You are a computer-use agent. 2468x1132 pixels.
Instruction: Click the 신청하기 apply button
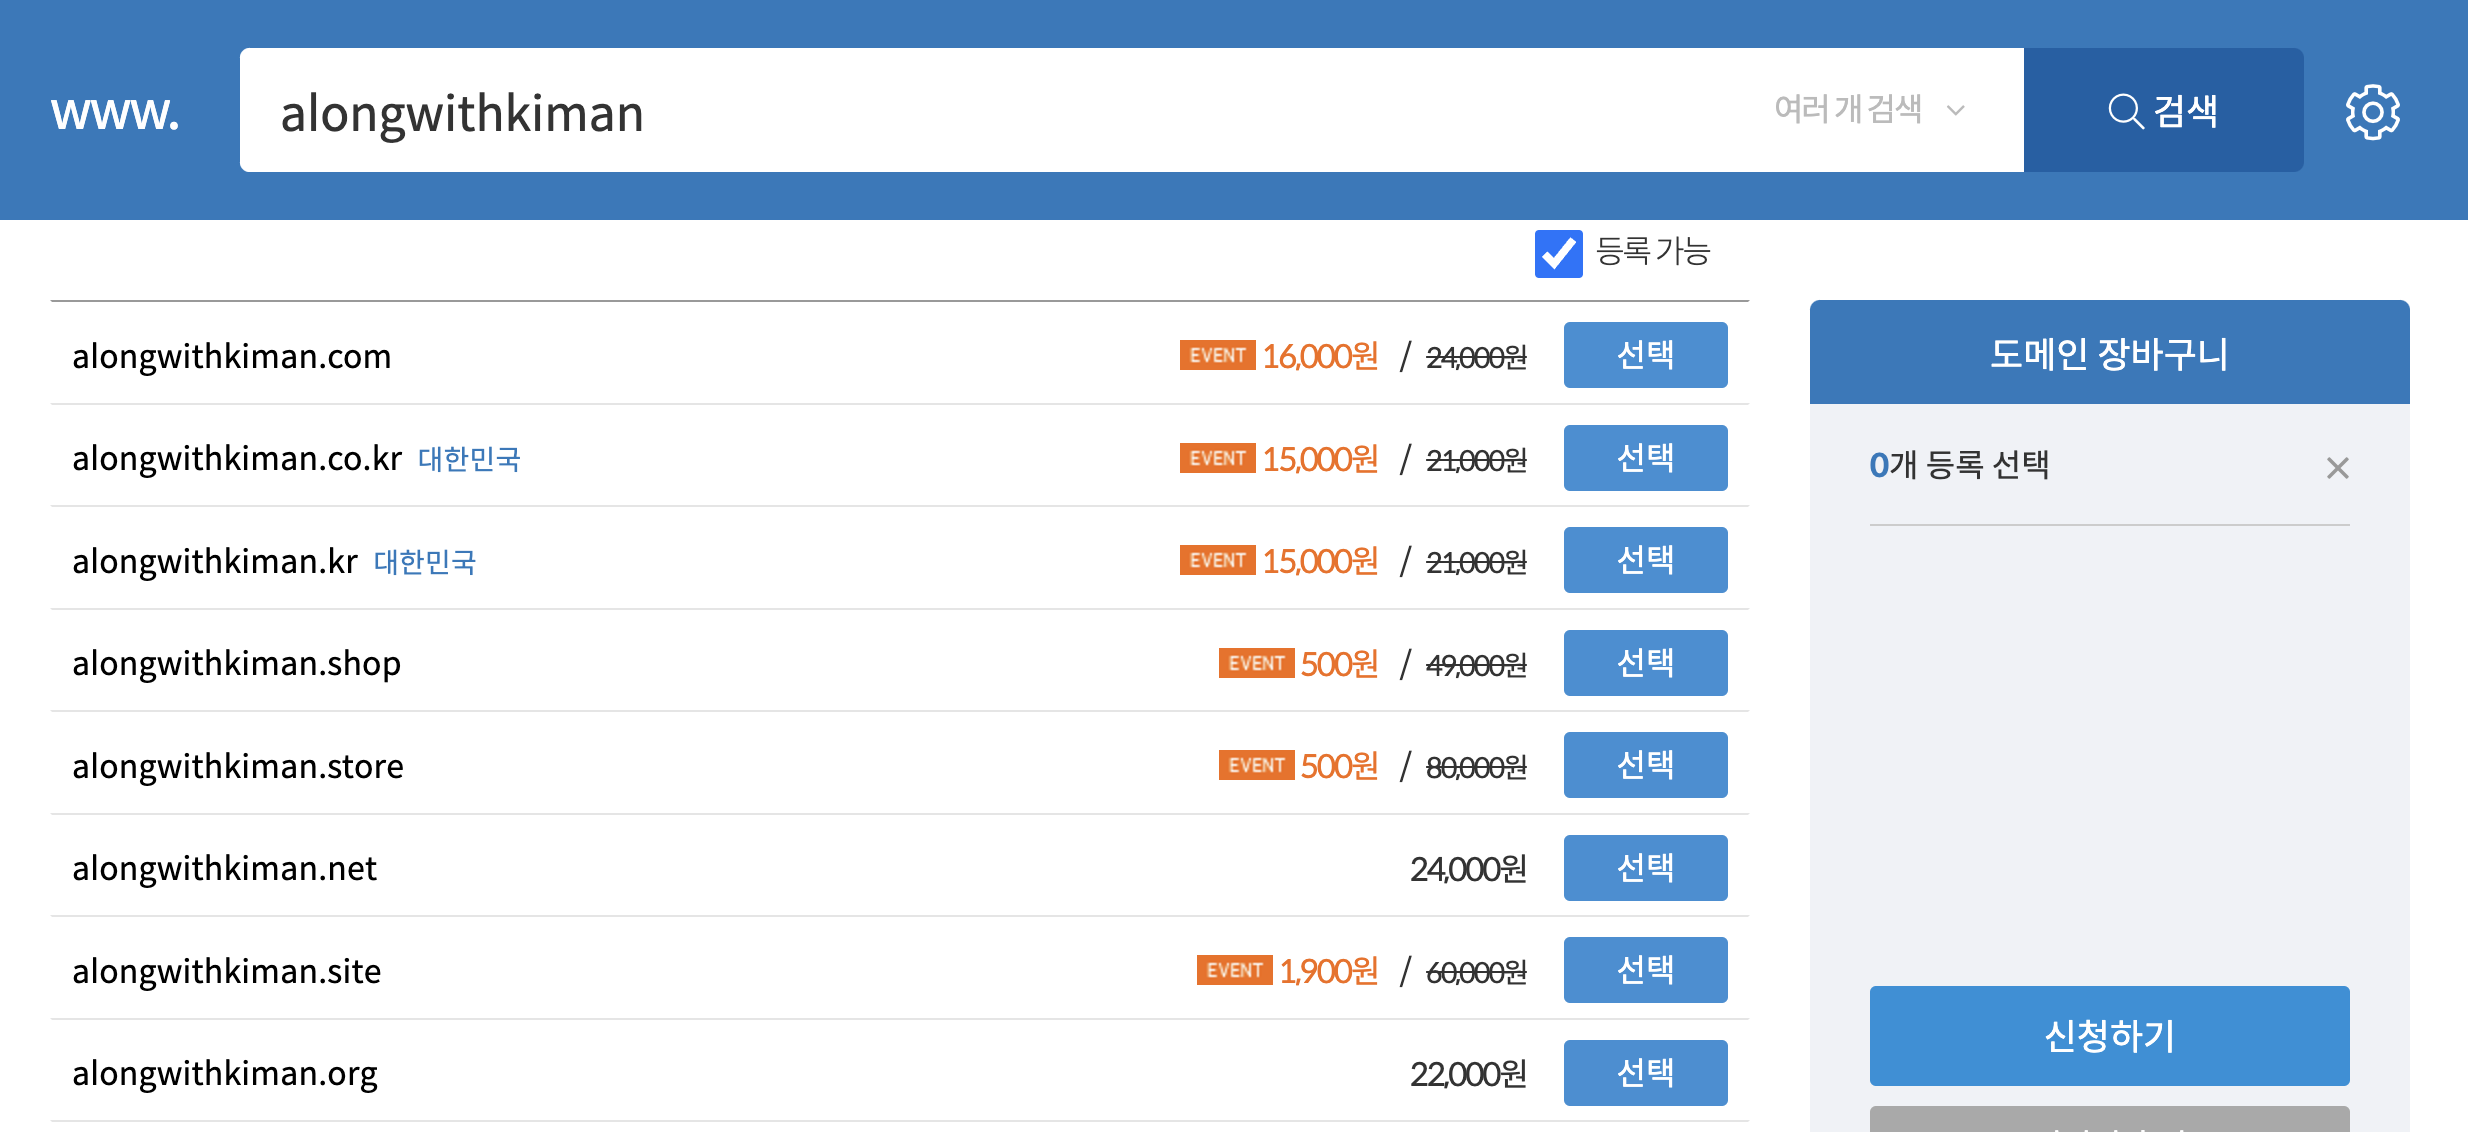[x=2109, y=1036]
